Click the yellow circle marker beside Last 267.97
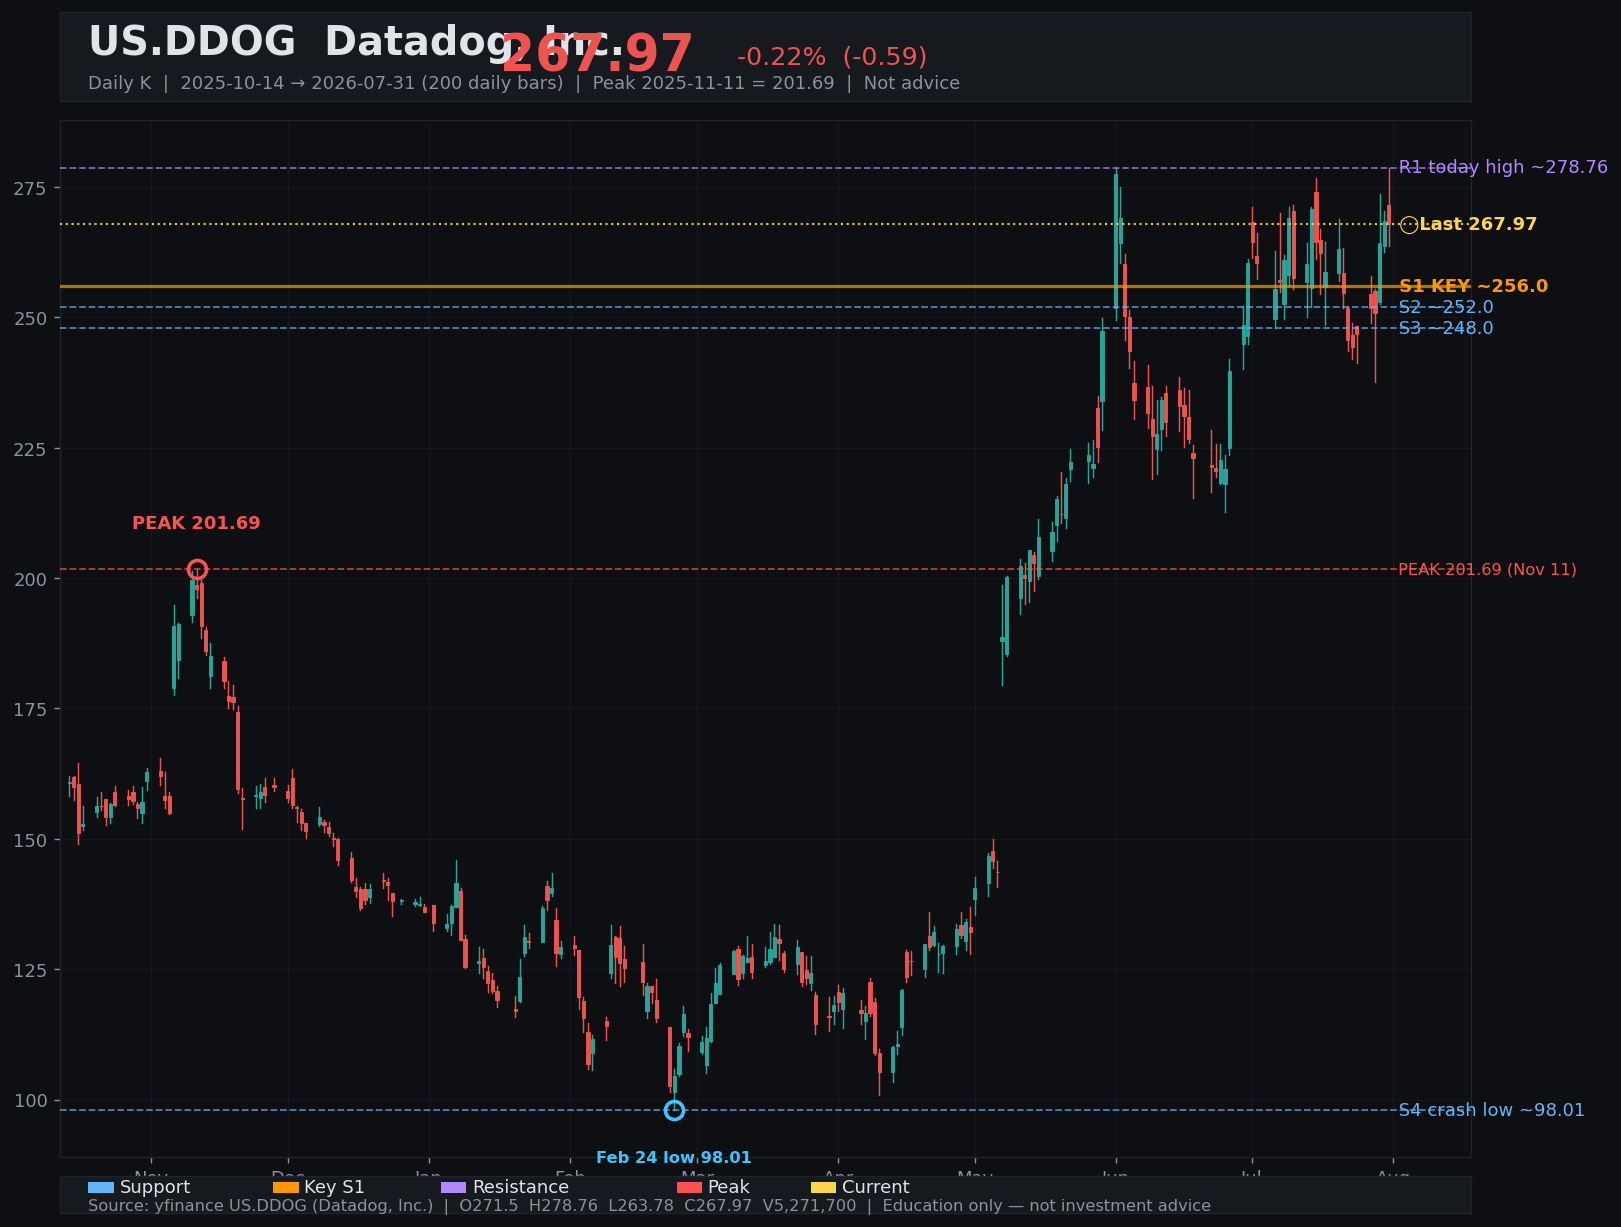The height and width of the screenshot is (1227, 1621). point(1408,225)
